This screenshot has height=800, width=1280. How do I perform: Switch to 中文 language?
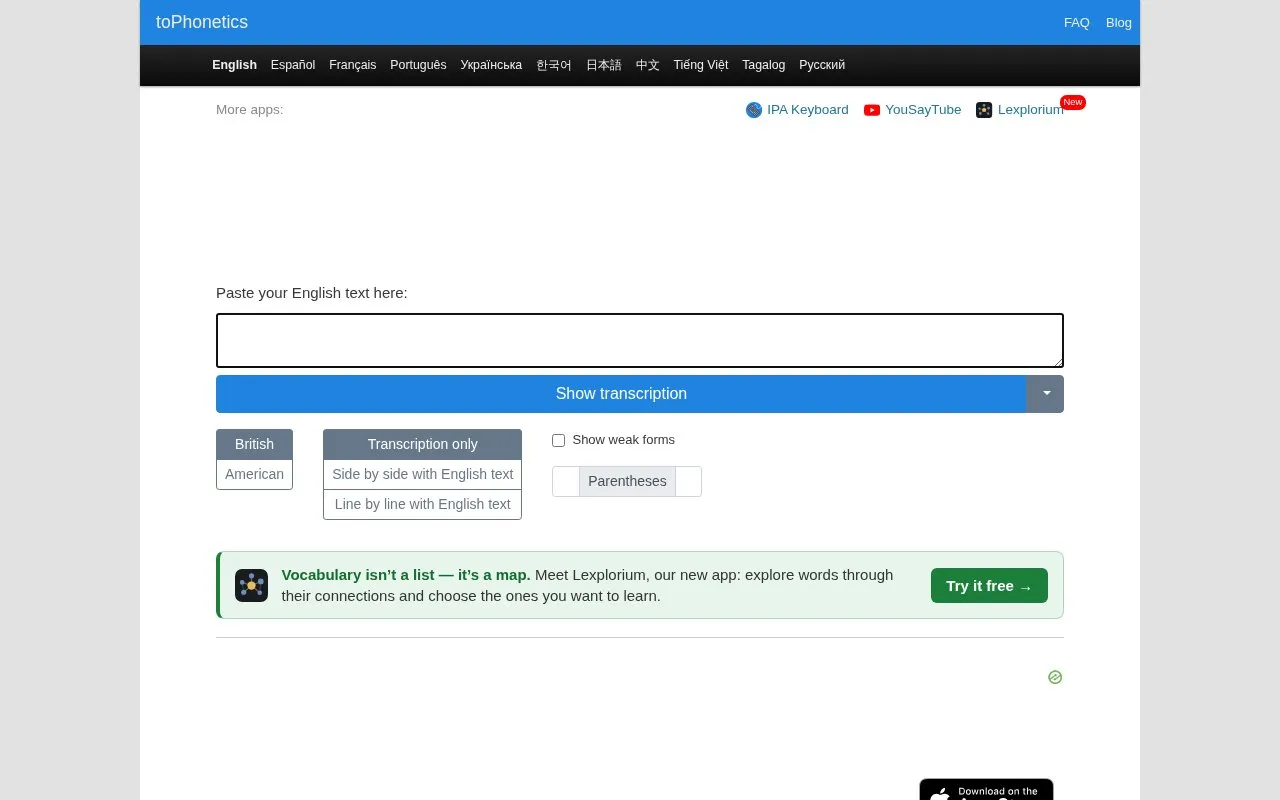point(648,65)
